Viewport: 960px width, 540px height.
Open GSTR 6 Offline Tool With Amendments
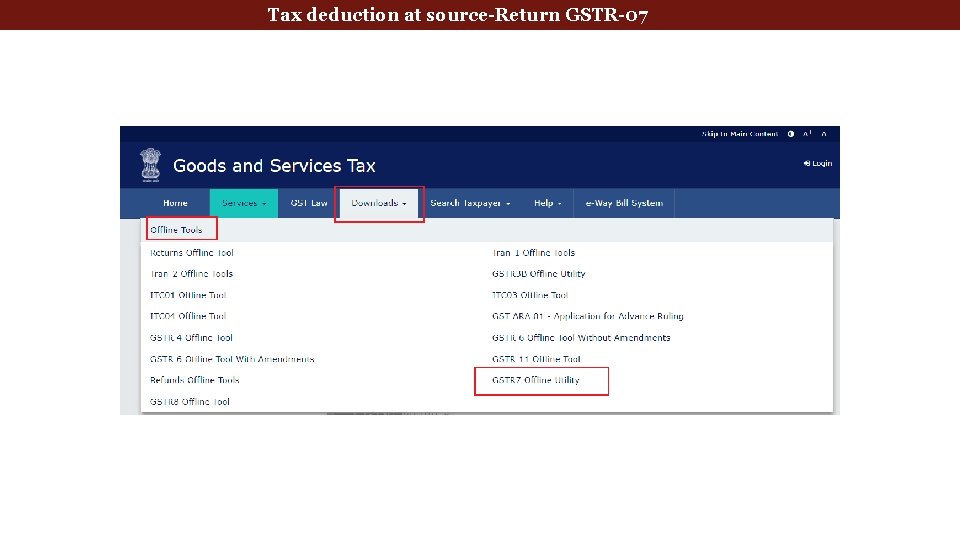[x=232, y=359]
